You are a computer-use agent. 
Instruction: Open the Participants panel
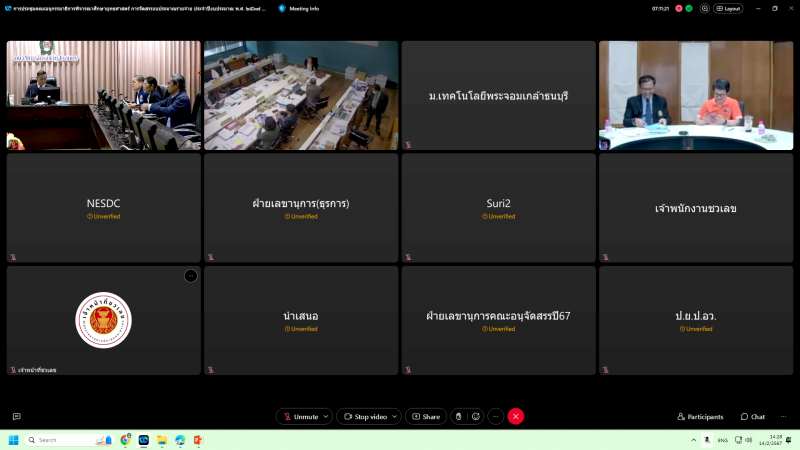[x=700, y=416]
